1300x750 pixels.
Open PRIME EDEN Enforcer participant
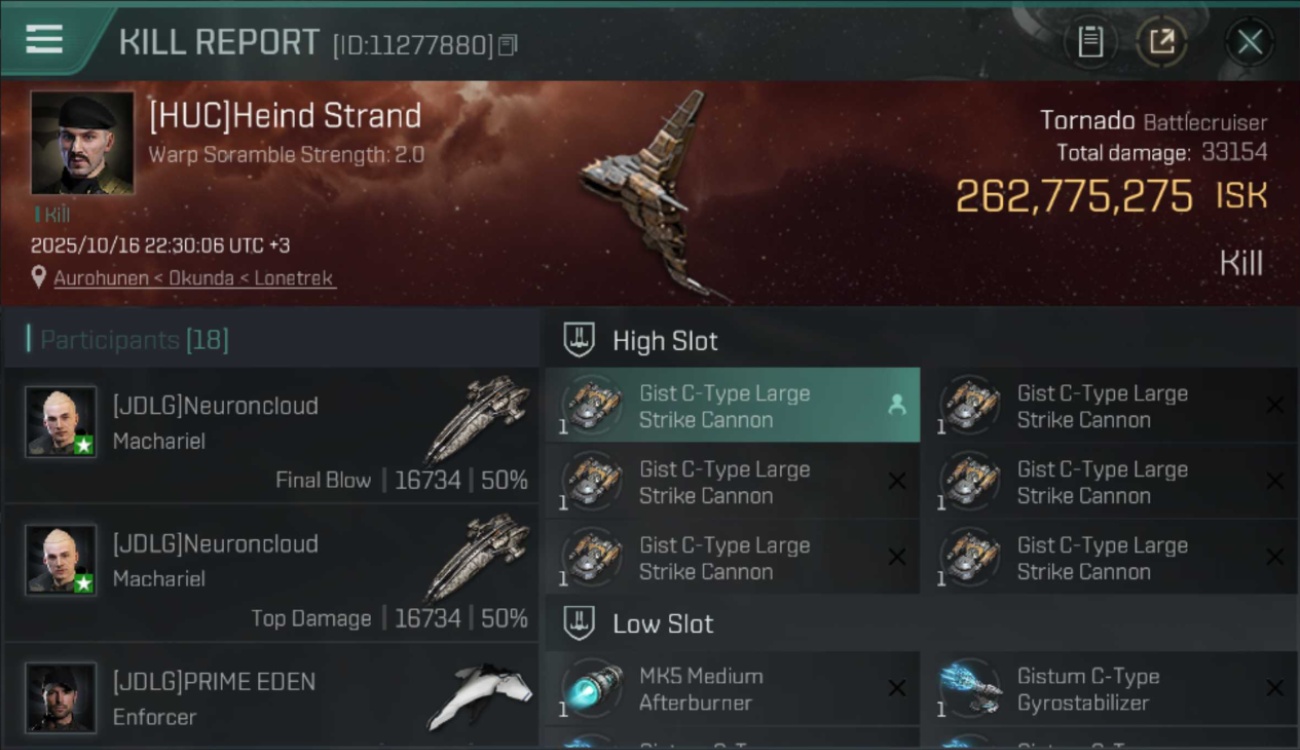[x=271, y=697]
